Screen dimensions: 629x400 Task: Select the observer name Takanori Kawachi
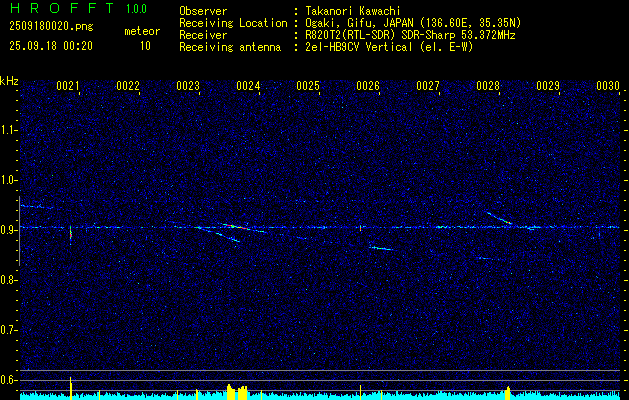click(x=353, y=11)
